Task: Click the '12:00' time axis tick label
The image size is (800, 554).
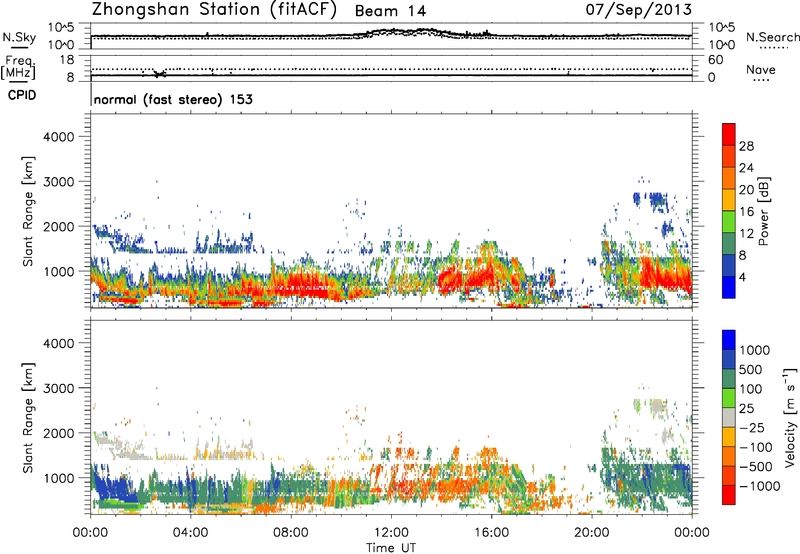Action: point(391,533)
